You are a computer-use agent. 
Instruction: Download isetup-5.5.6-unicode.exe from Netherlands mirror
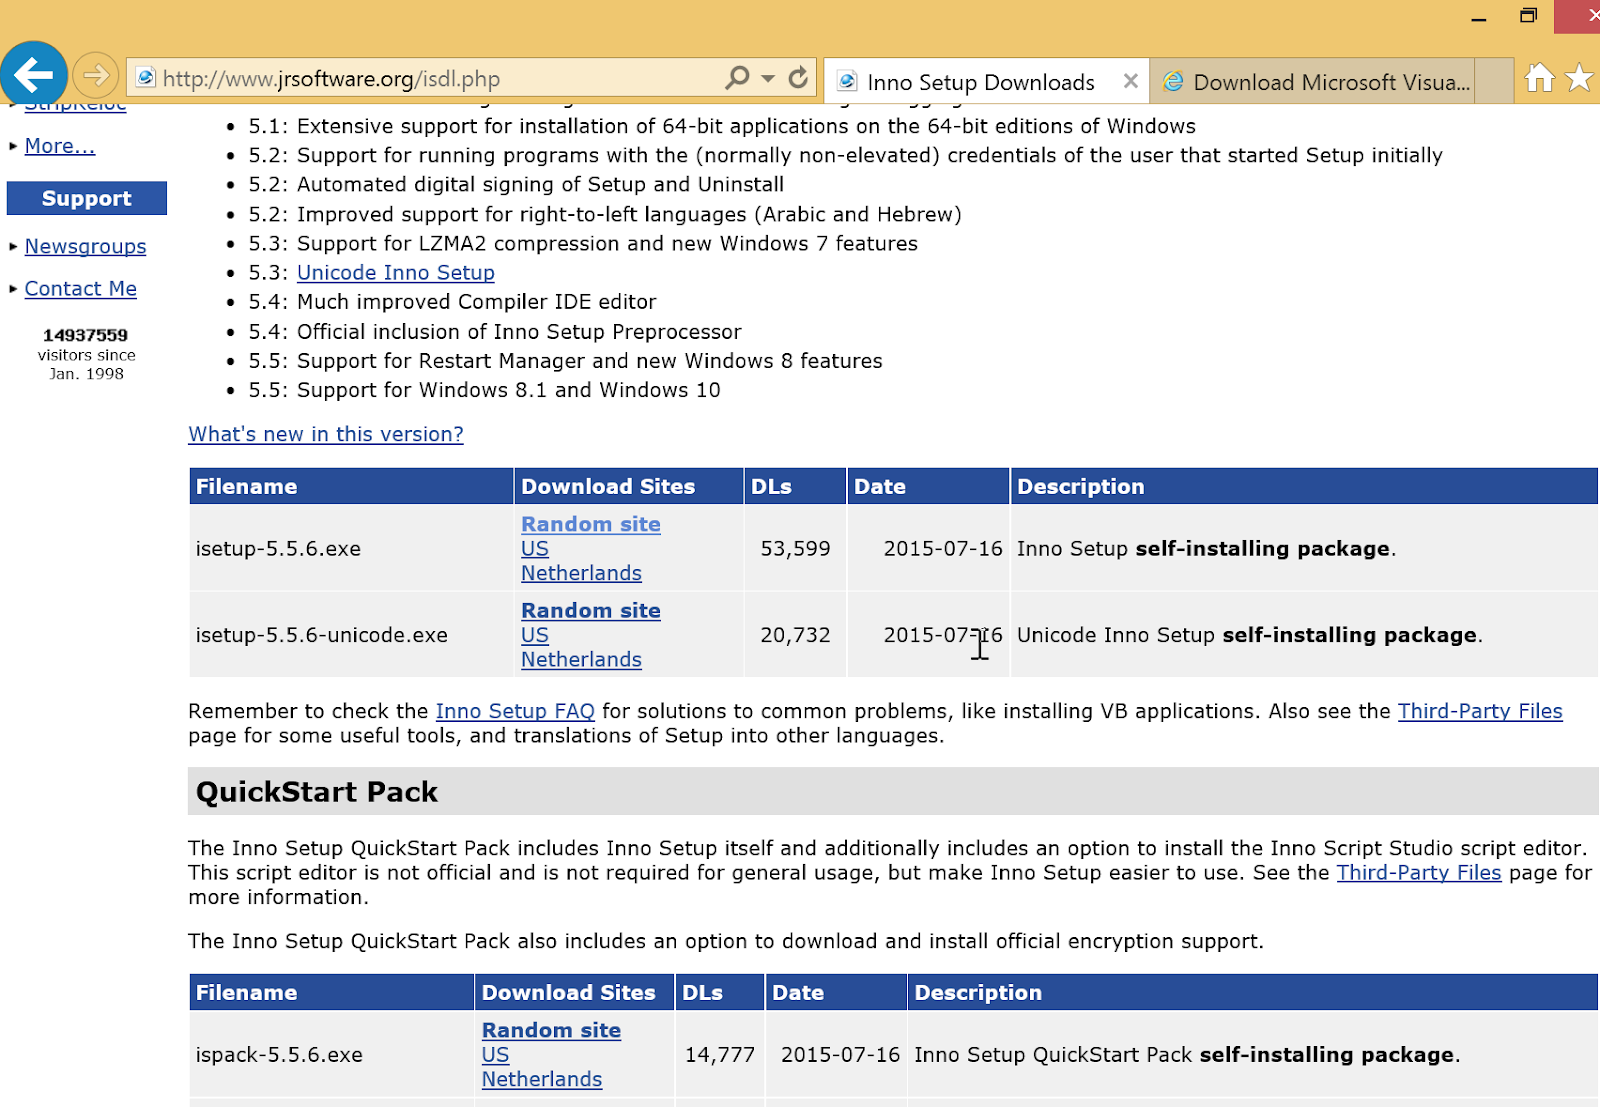pyautogui.click(x=581, y=659)
